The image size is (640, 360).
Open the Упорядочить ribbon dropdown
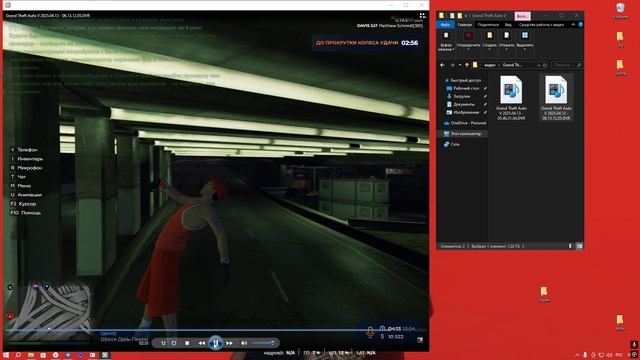tap(469, 41)
